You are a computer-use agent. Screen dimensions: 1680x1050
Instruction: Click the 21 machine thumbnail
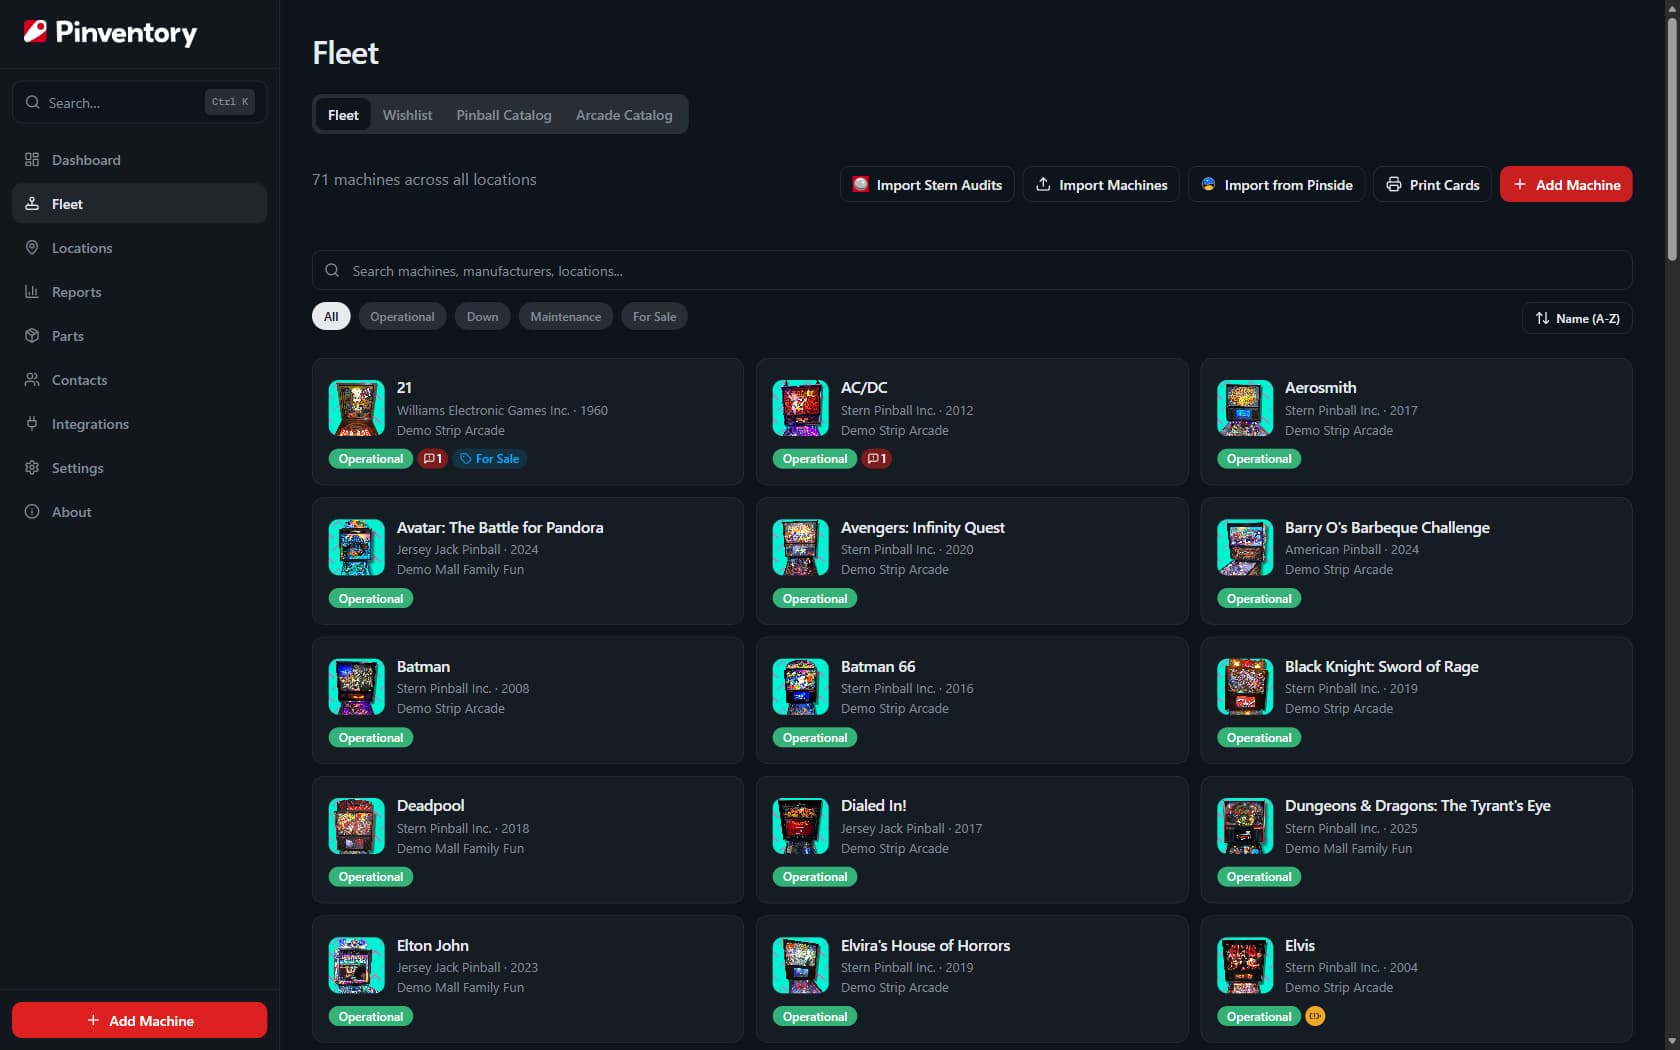tap(357, 408)
